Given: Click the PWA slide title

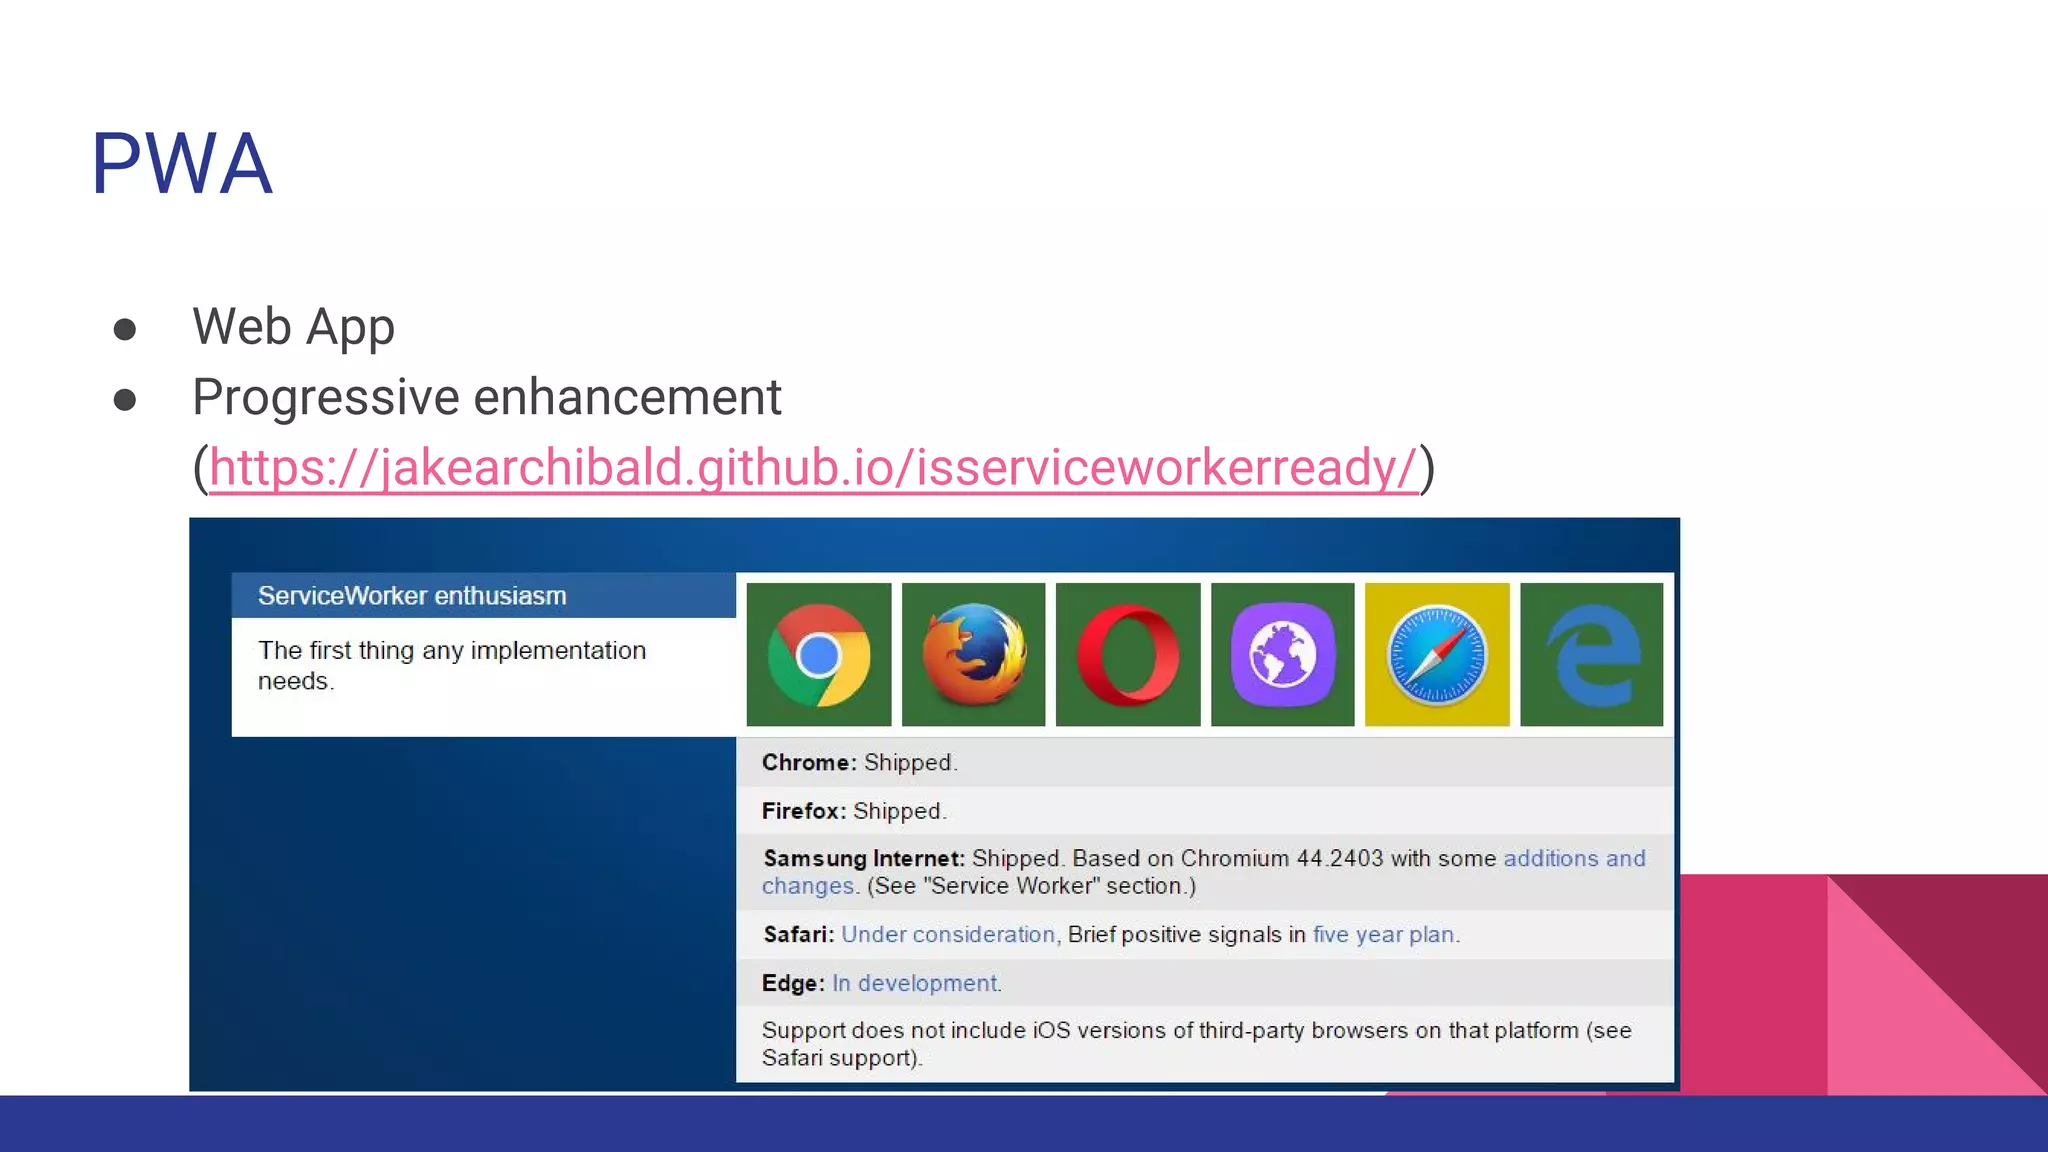Looking at the screenshot, I should 181,163.
